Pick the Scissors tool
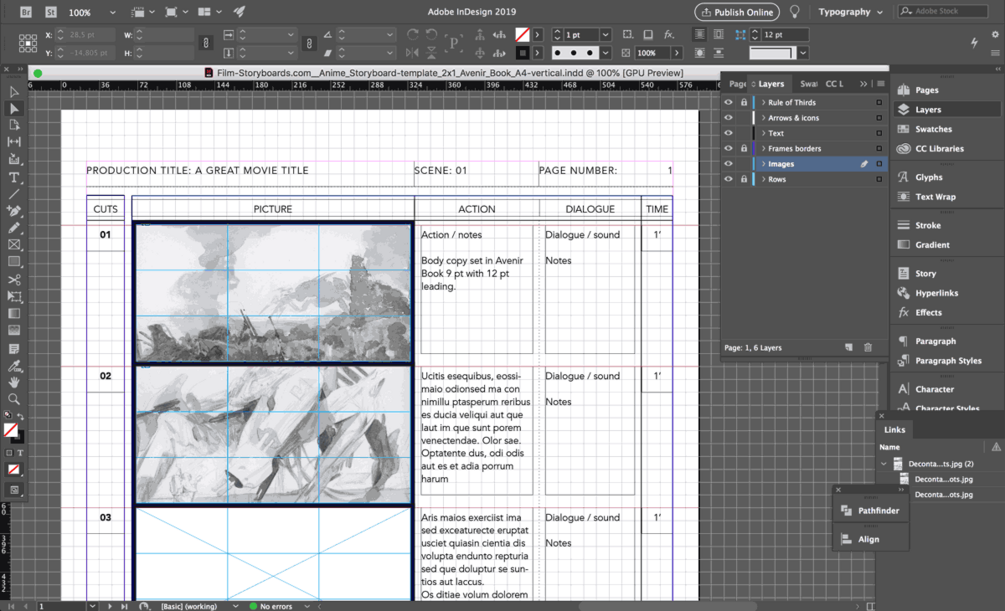Viewport: 1005px width, 611px height. coord(14,280)
